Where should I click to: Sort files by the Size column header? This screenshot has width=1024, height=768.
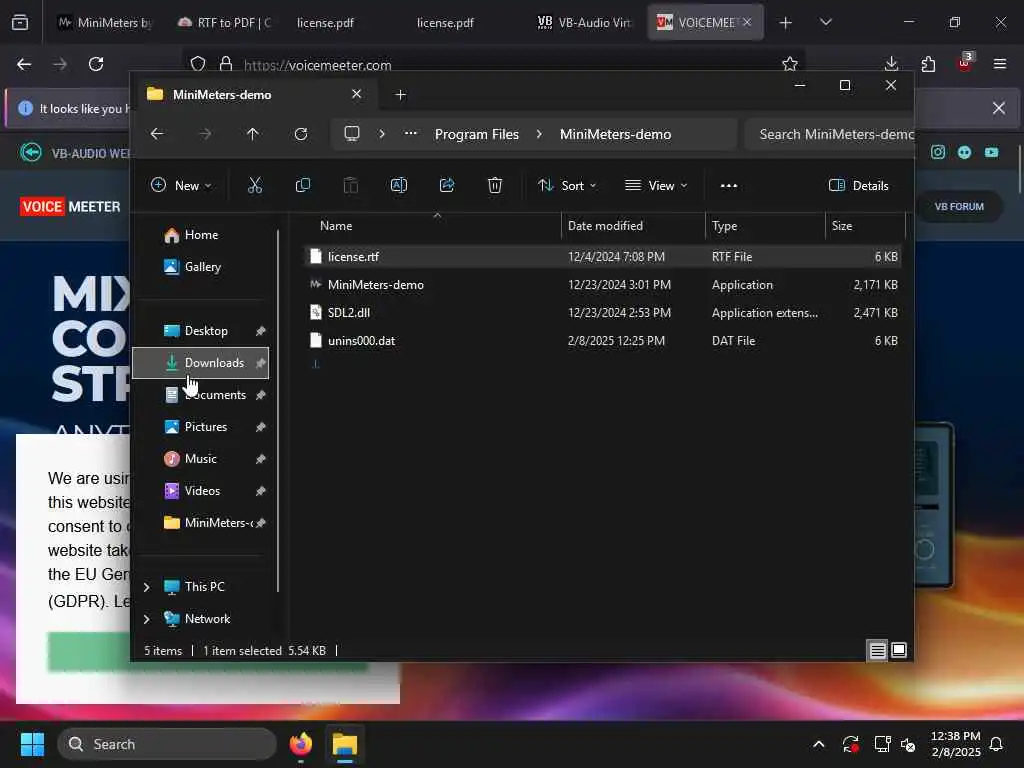(865, 226)
